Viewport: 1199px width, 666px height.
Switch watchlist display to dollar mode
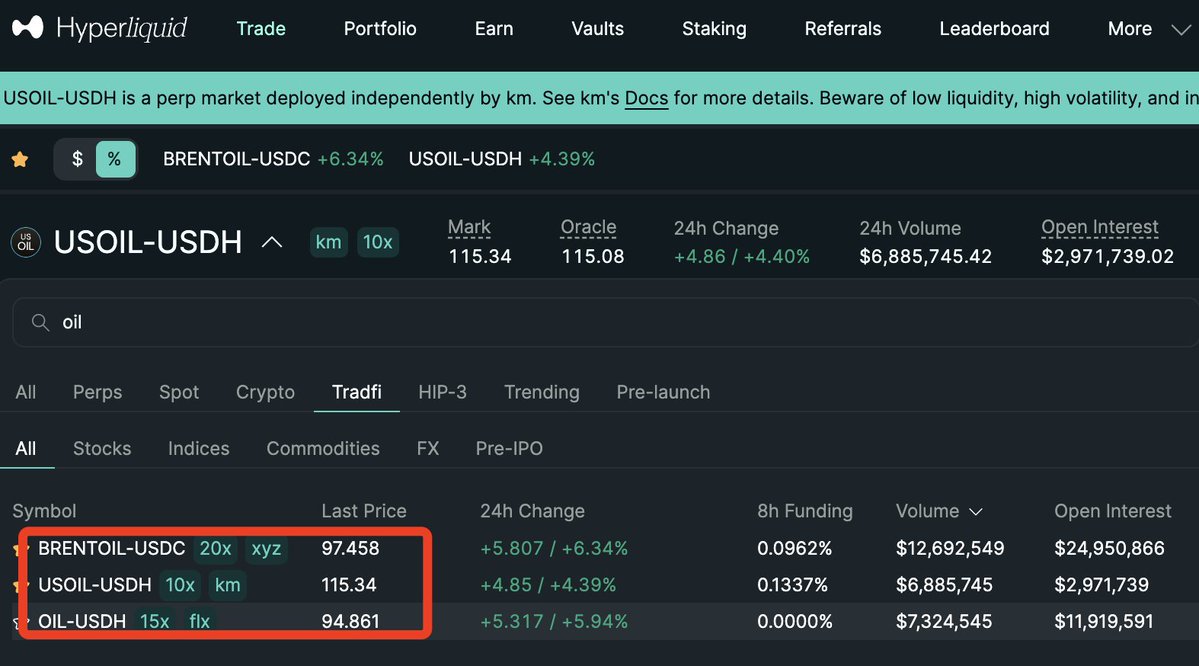(77, 159)
